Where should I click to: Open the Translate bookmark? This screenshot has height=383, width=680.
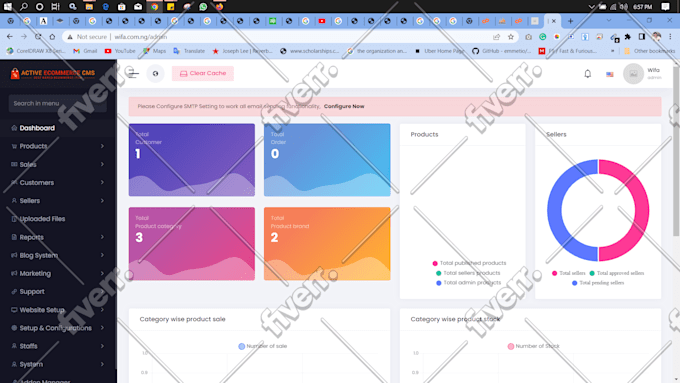pyautogui.click(x=189, y=51)
